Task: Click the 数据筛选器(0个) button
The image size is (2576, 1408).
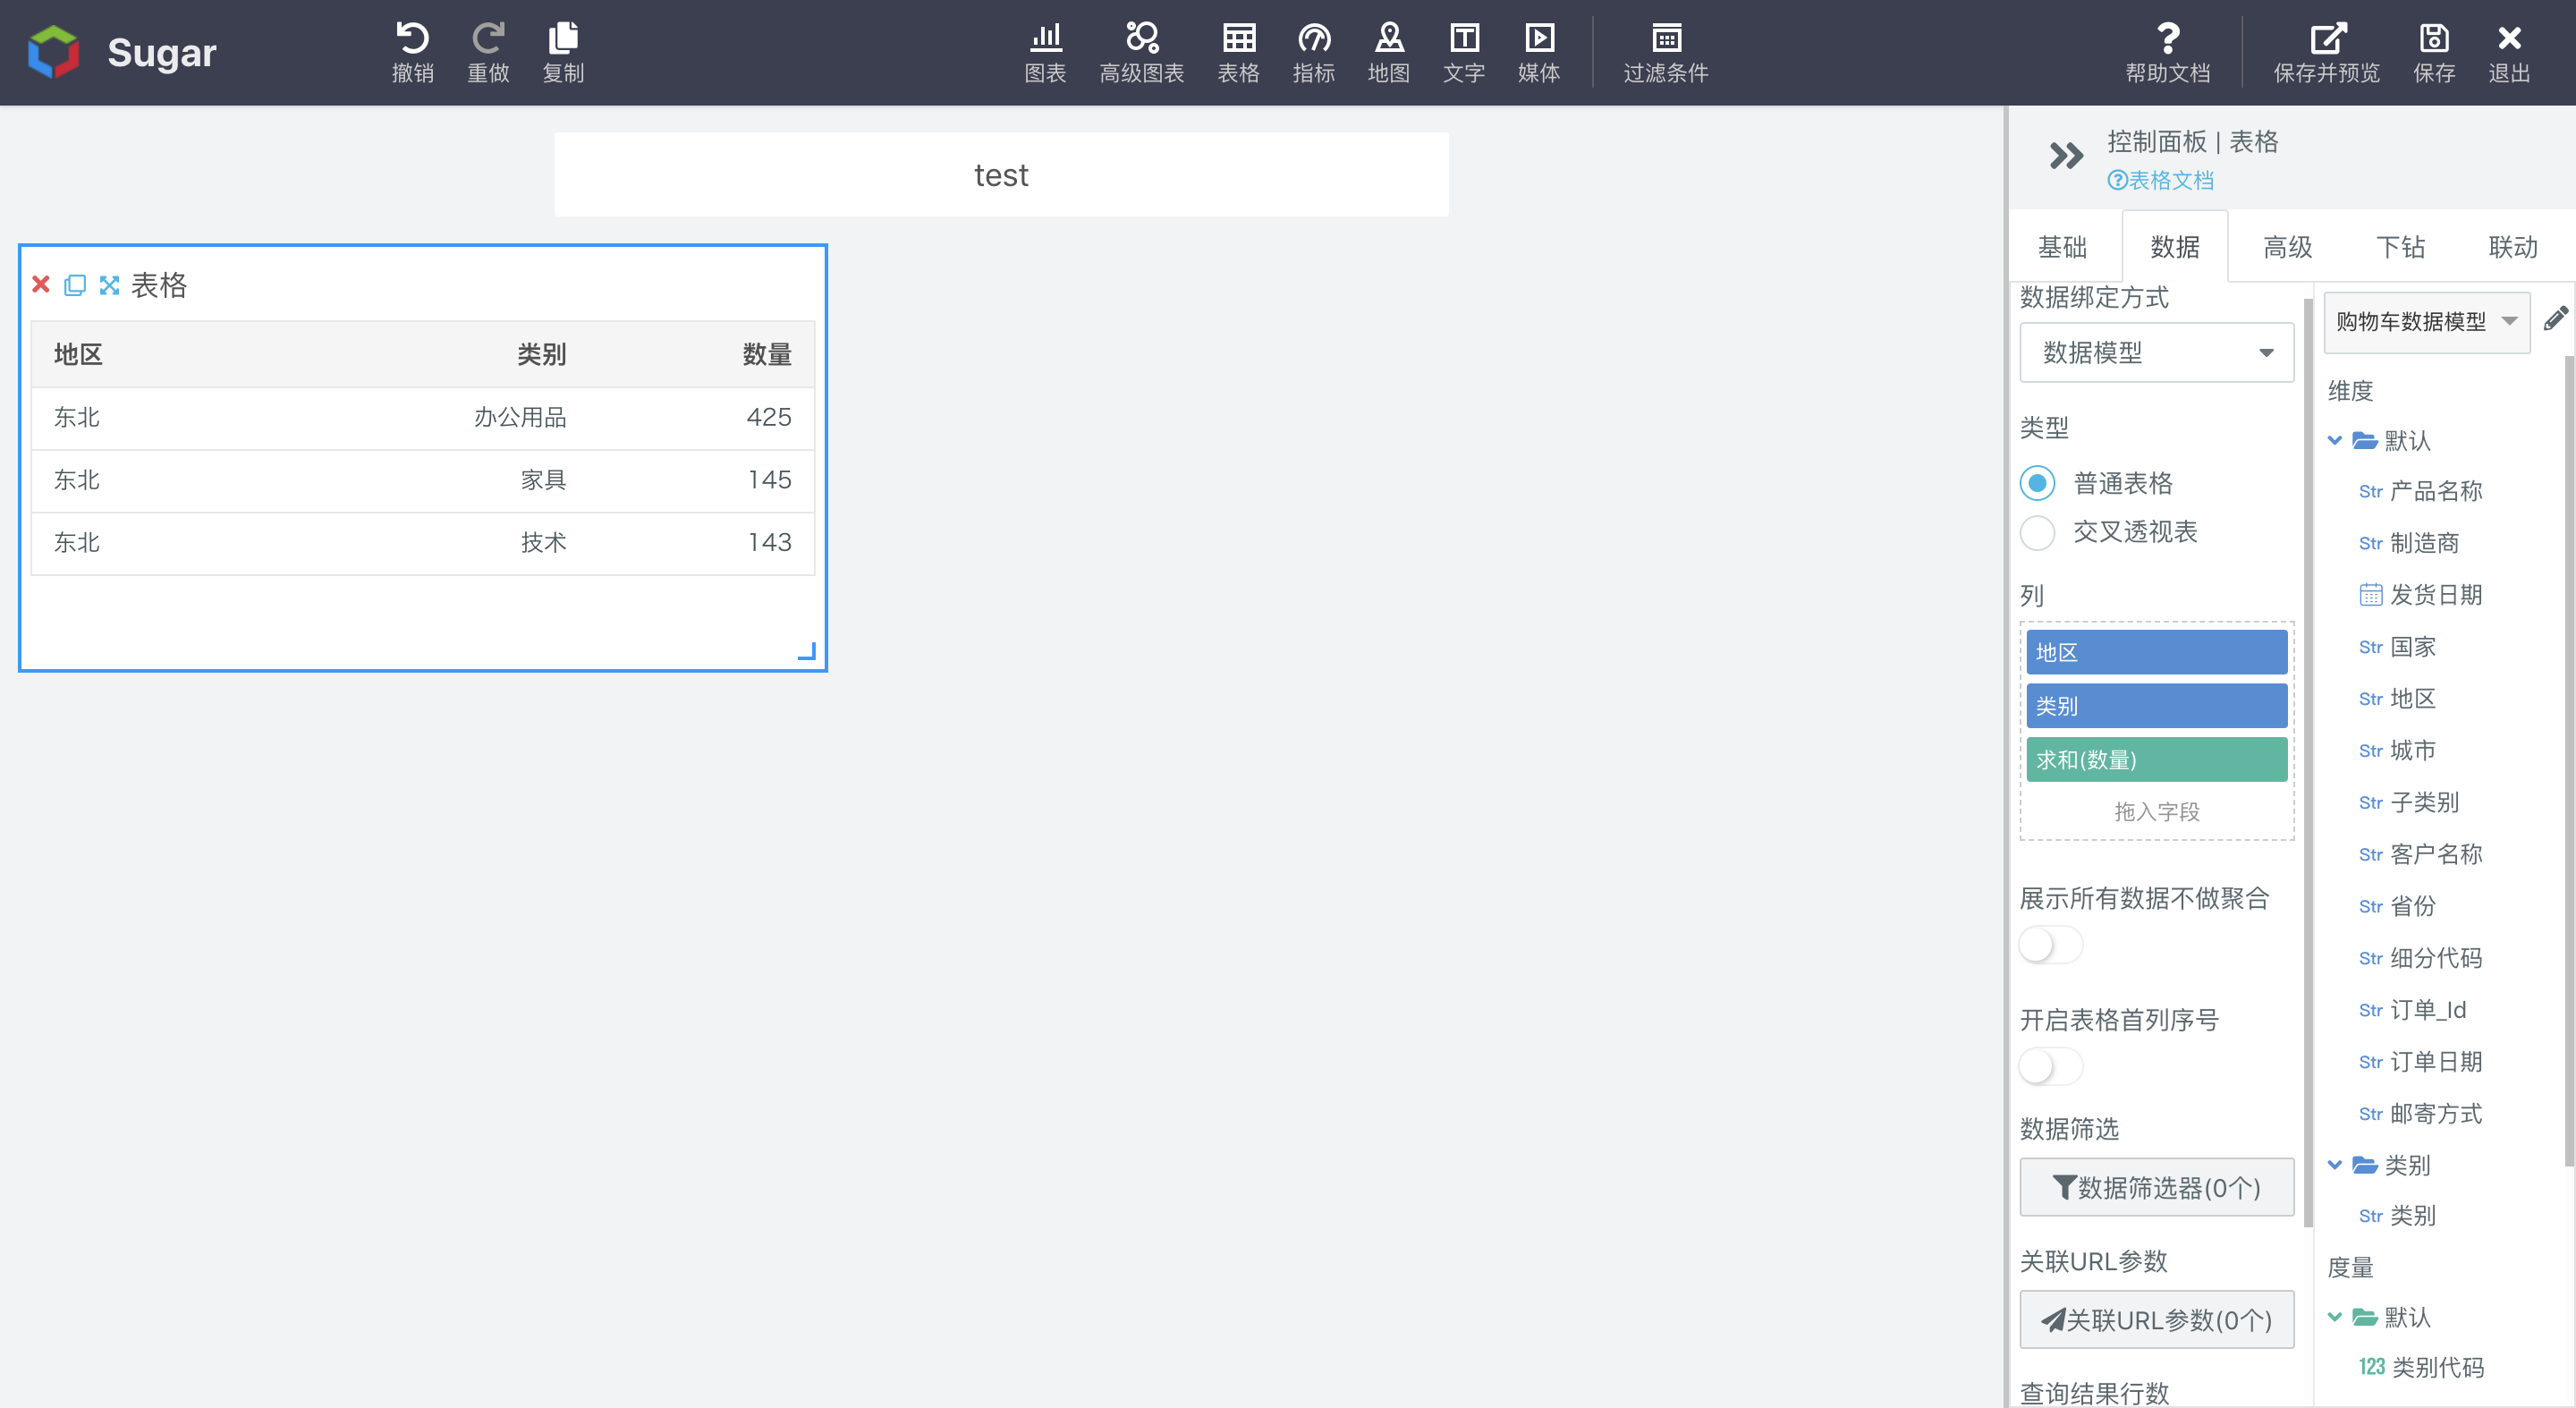Action: 2156,1187
